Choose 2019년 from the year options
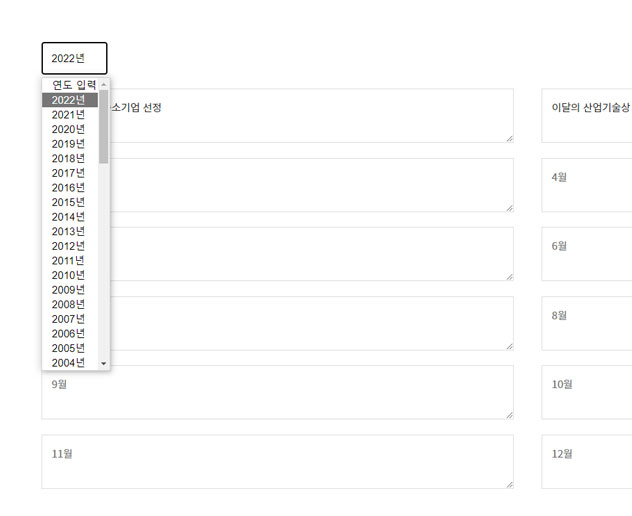 click(70, 144)
